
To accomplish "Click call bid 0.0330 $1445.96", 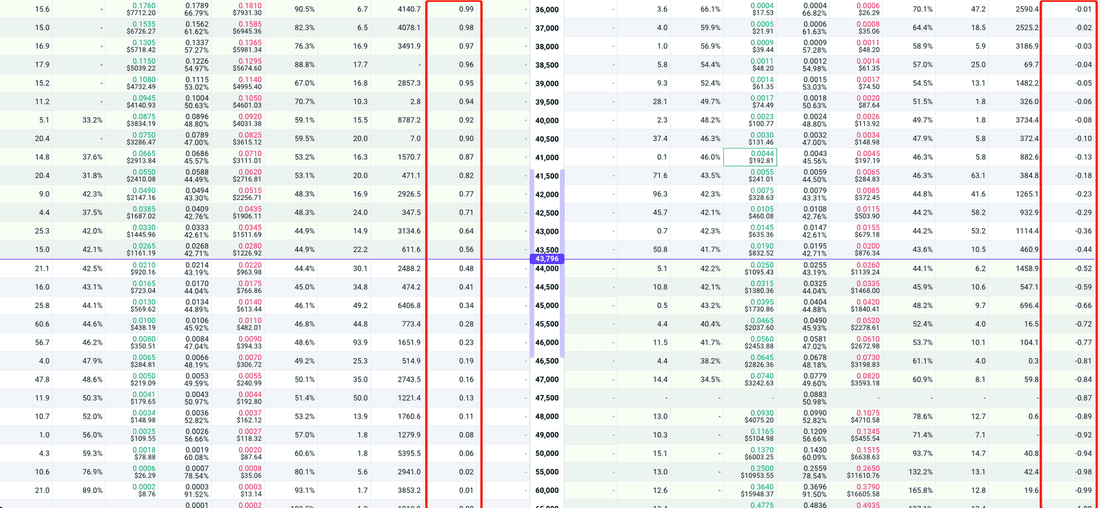I will [x=140, y=231].
